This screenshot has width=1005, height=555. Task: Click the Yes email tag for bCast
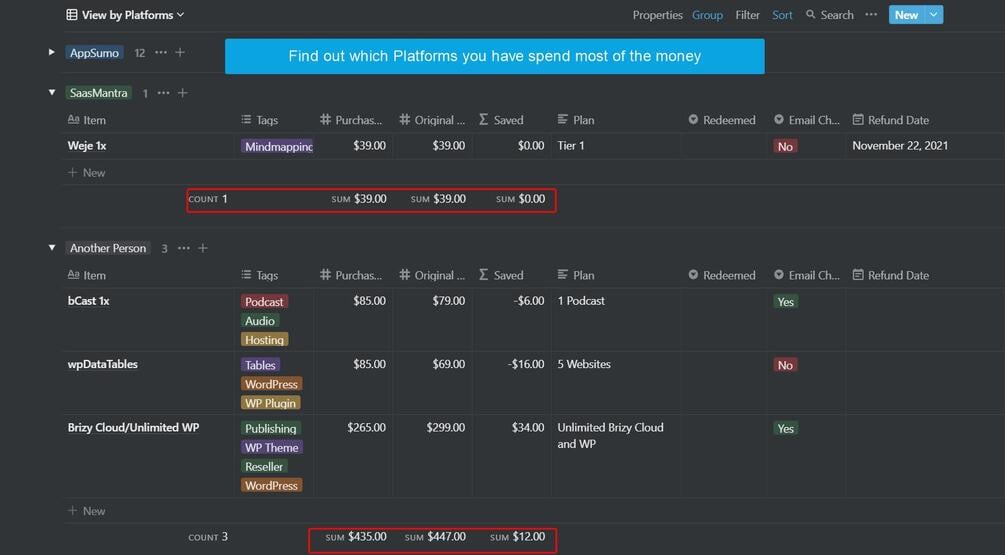[x=785, y=301]
